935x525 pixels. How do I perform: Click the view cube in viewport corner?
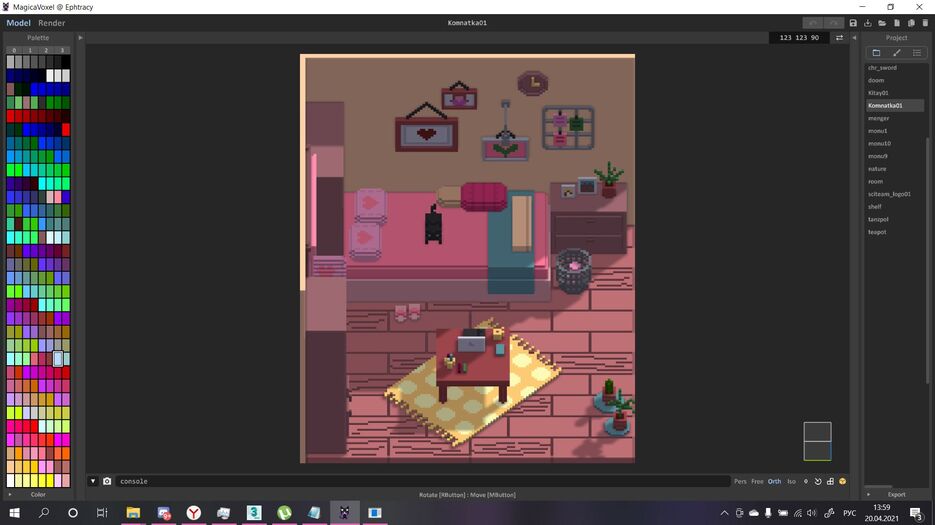click(817, 441)
